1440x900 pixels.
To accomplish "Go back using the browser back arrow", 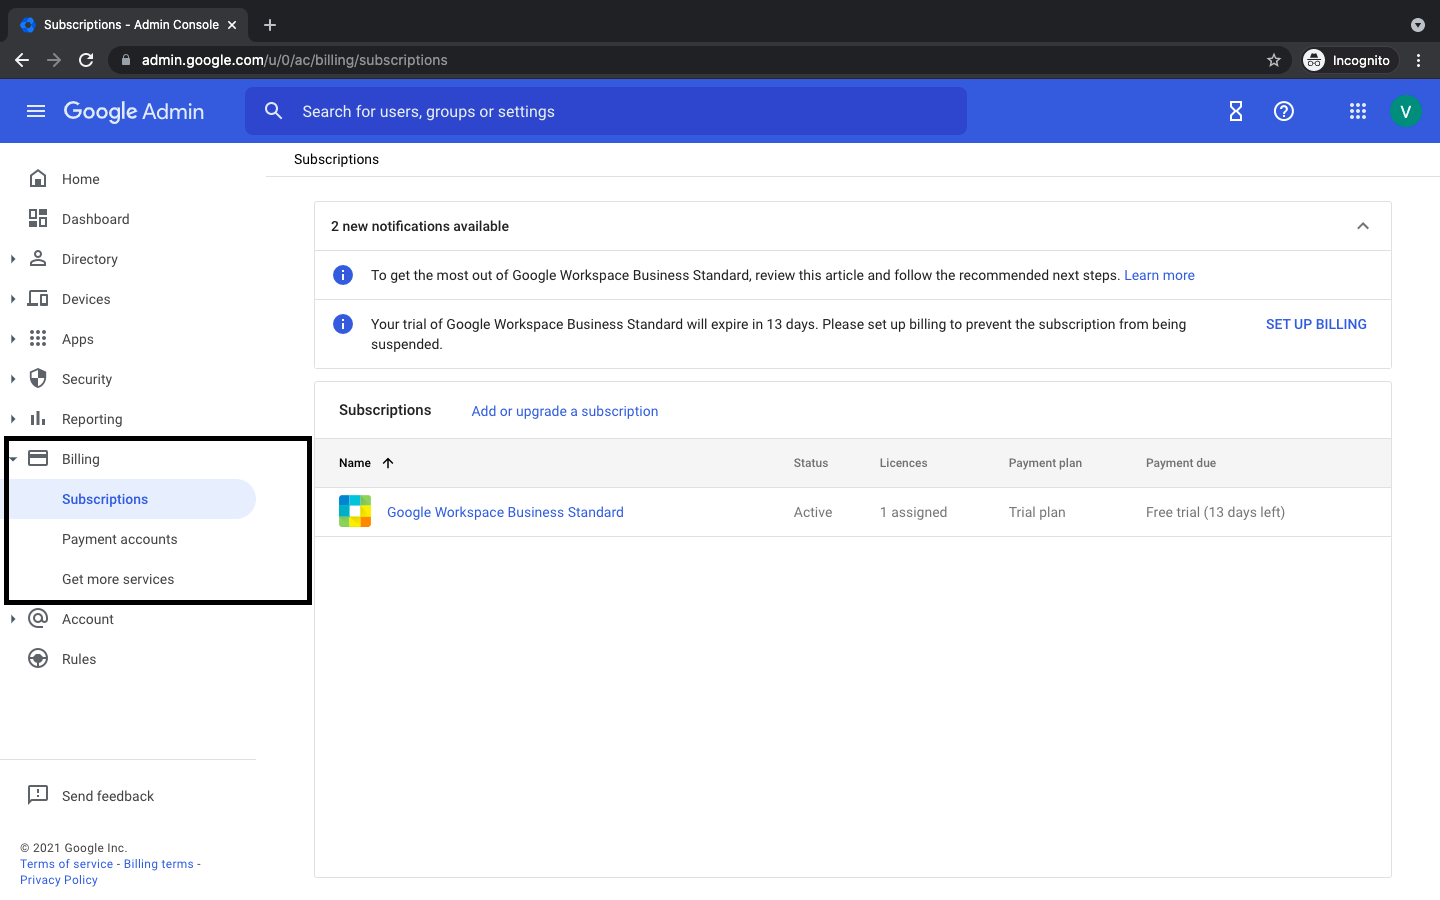I will (22, 60).
